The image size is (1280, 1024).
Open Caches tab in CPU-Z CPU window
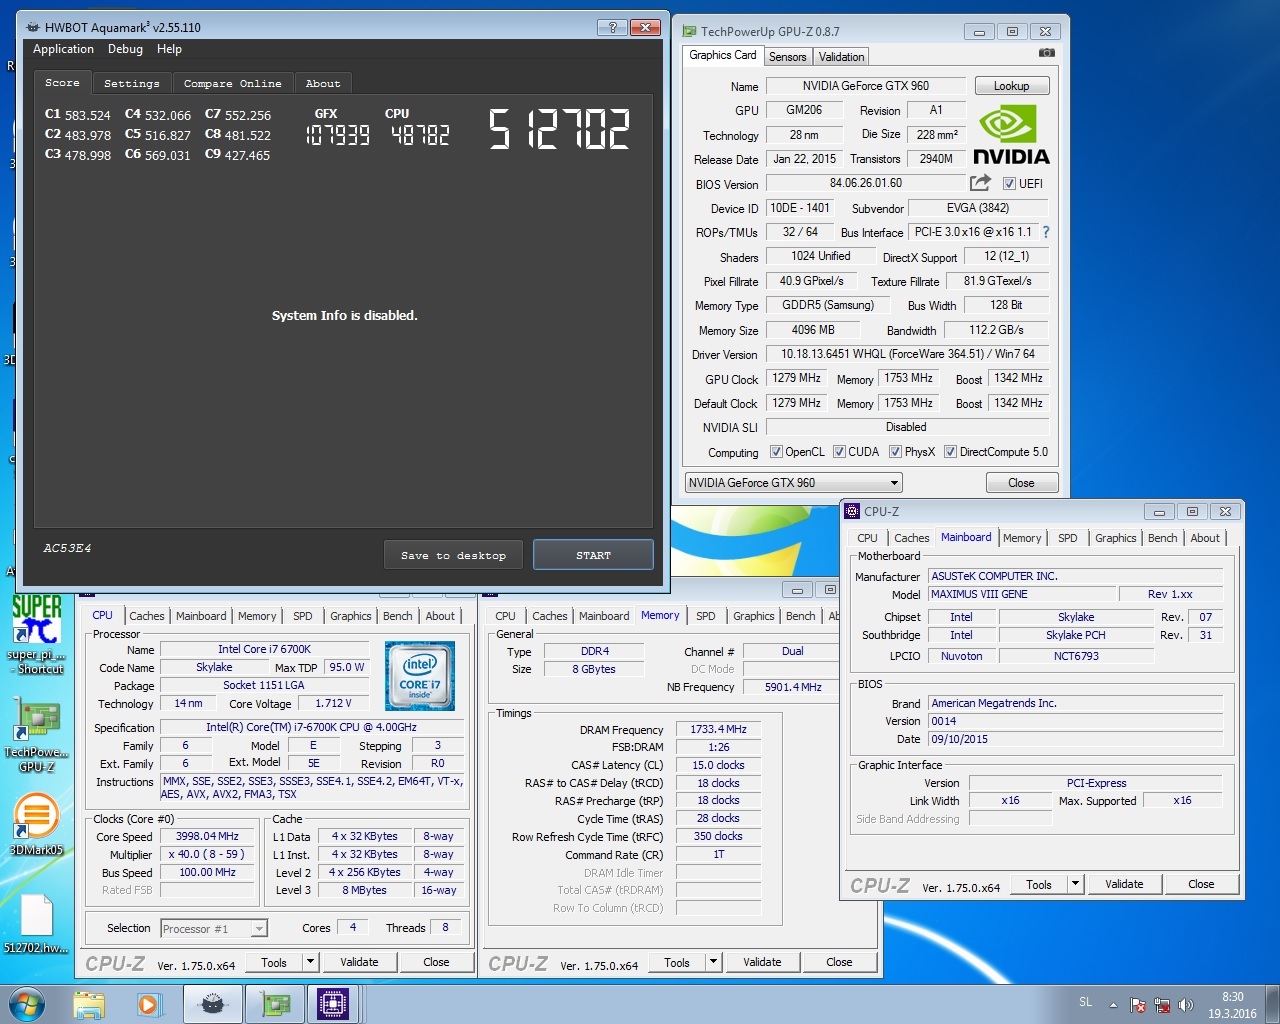pyautogui.click(x=147, y=616)
